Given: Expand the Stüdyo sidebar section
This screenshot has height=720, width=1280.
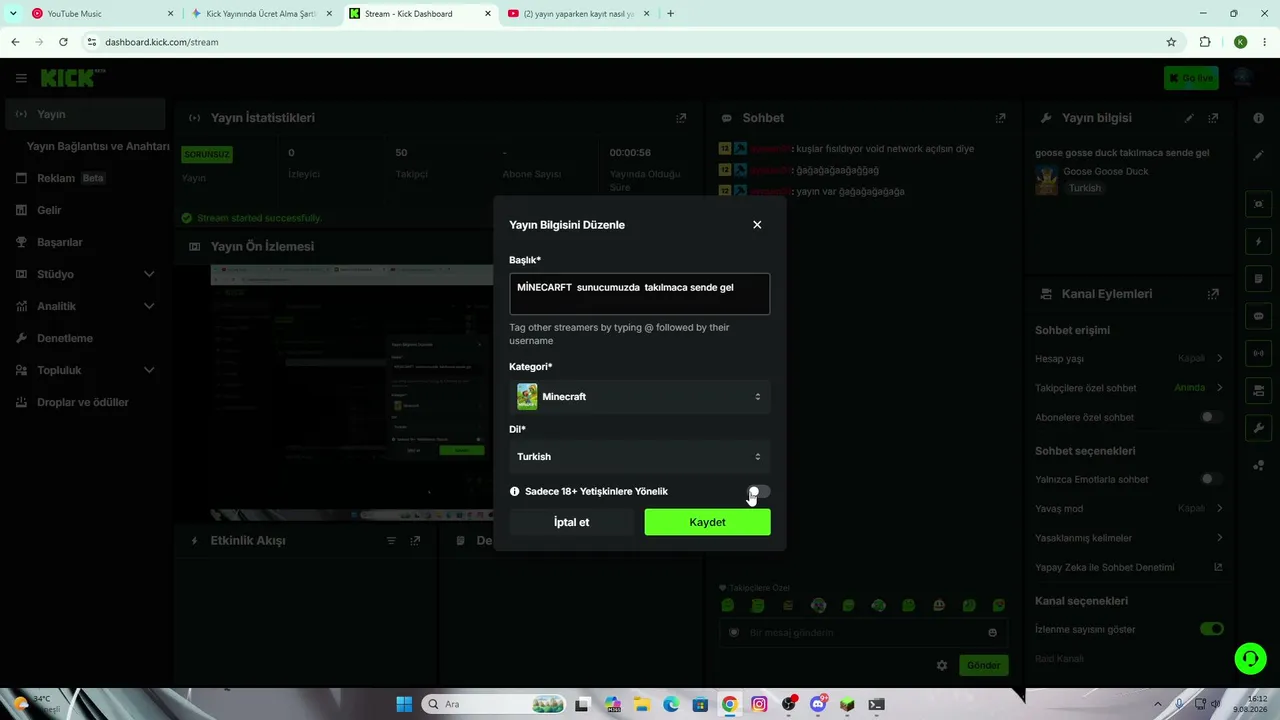Looking at the screenshot, I should coord(85,274).
